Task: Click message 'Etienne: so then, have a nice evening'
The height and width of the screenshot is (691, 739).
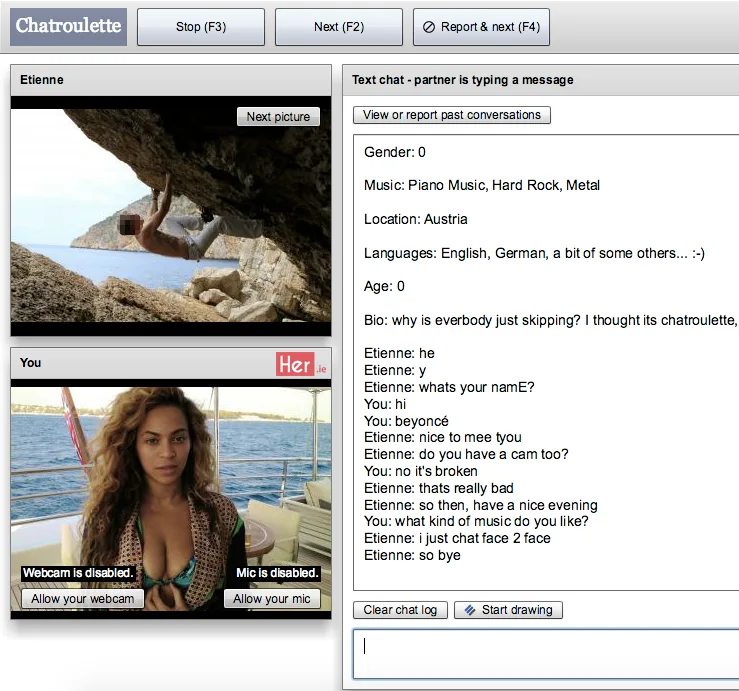Action: [x=481, y=505]
